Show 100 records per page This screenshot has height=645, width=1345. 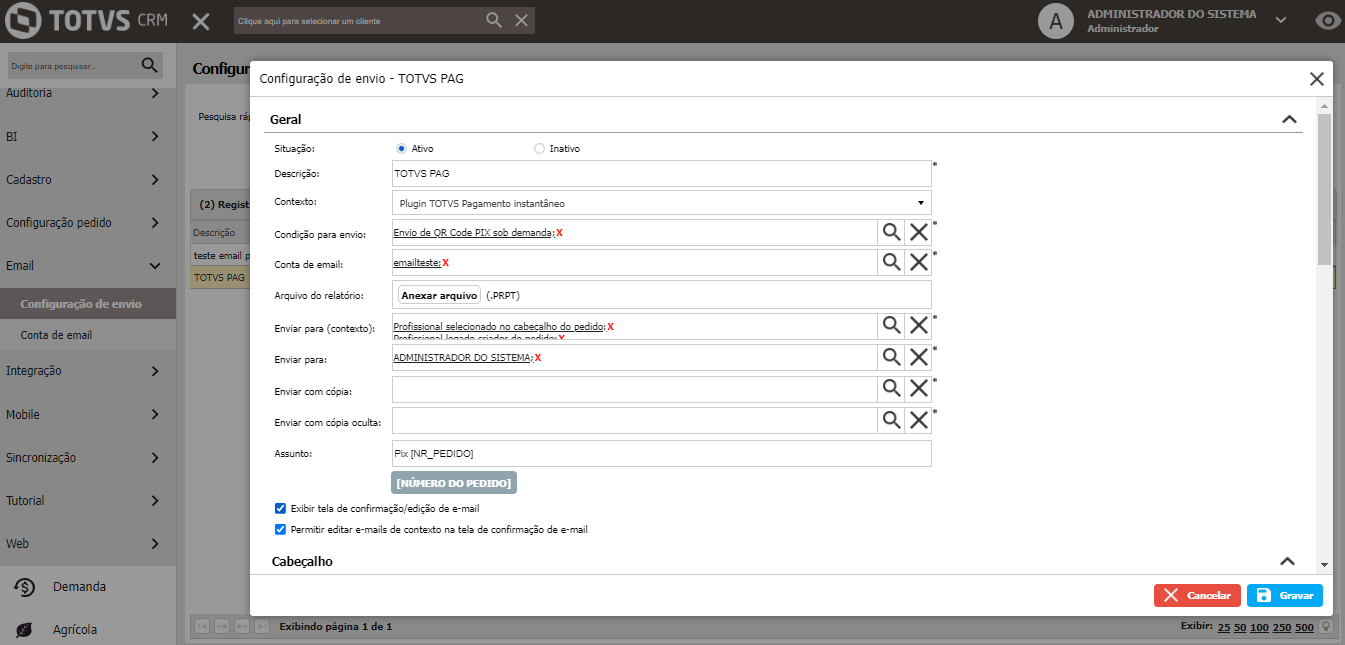coord(1258,627)
